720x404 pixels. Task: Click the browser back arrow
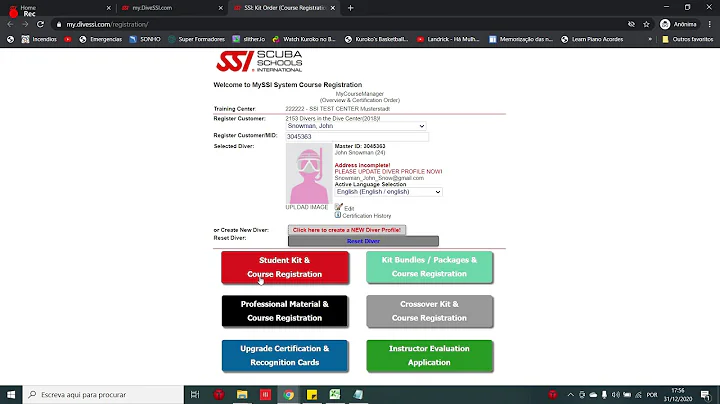pyautogui.click(x=10, y=24)
